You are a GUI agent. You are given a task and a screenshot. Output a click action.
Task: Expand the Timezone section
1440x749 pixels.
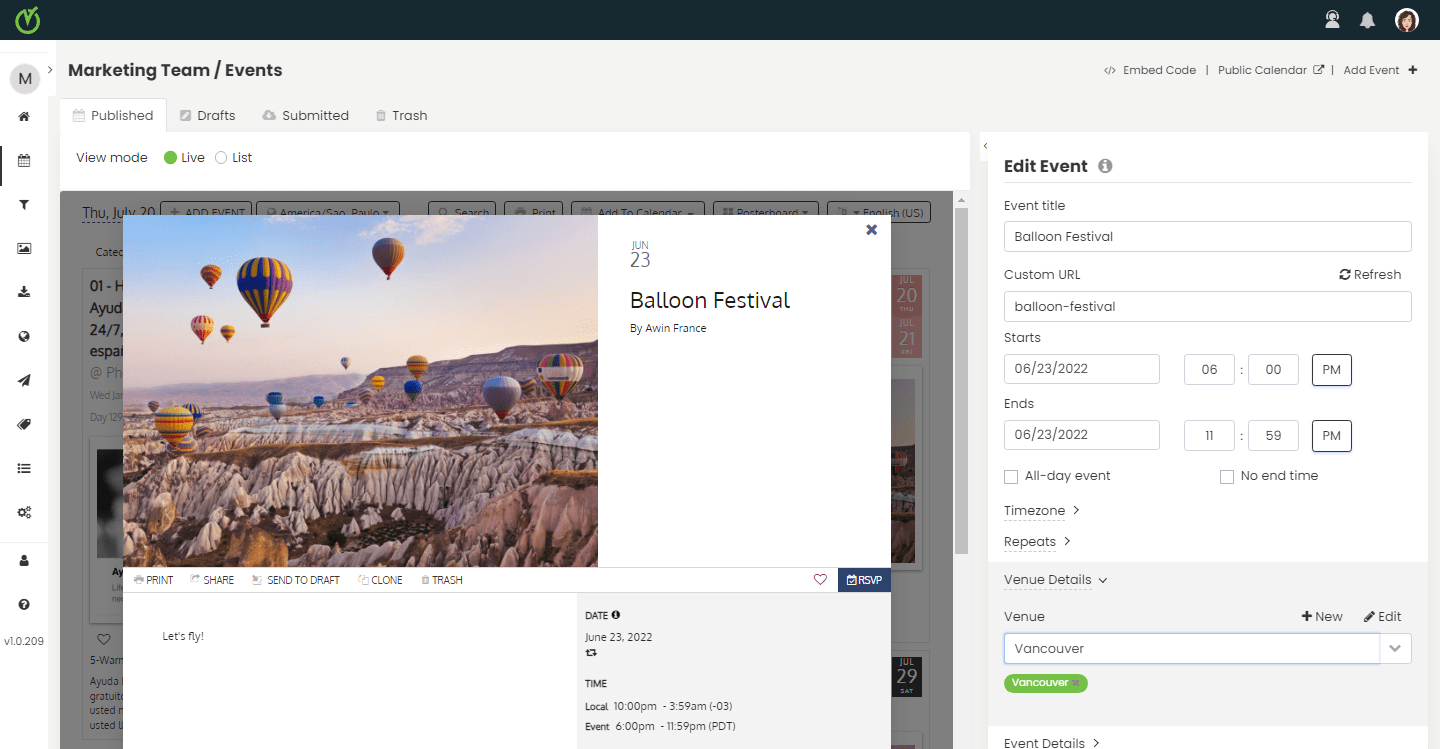pos(1034,510)
